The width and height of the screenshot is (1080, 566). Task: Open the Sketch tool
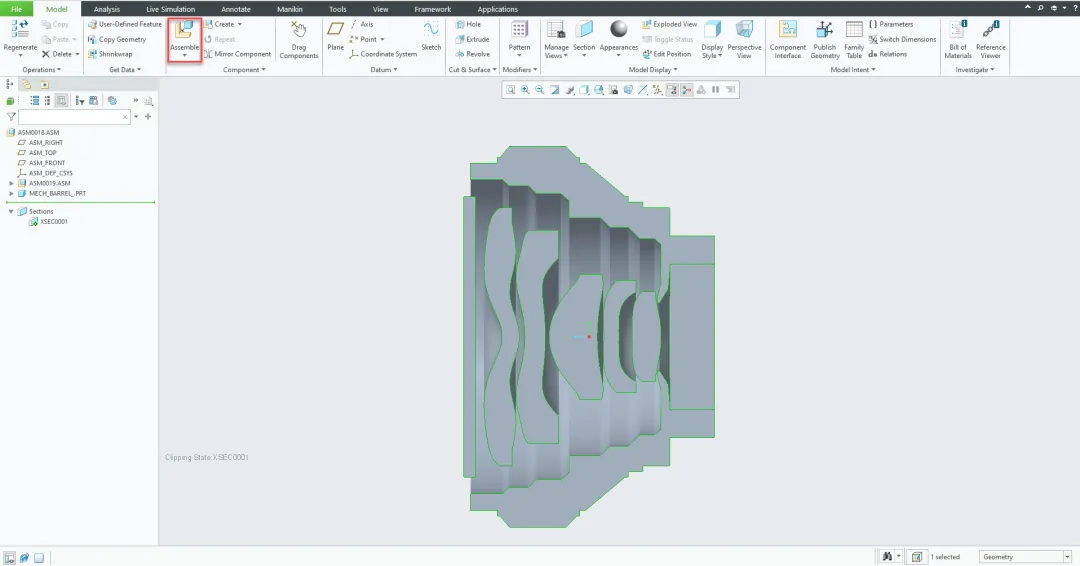click(x=431, y=35)
